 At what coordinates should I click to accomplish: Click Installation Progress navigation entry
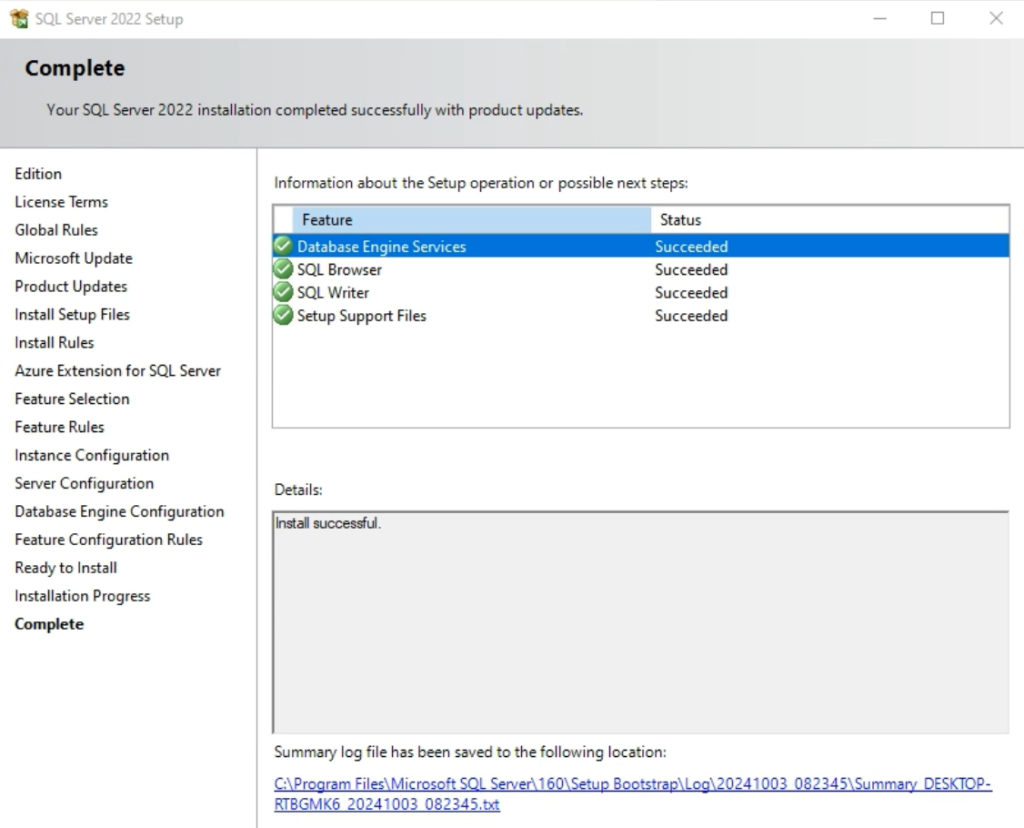[x=82, y=595]
